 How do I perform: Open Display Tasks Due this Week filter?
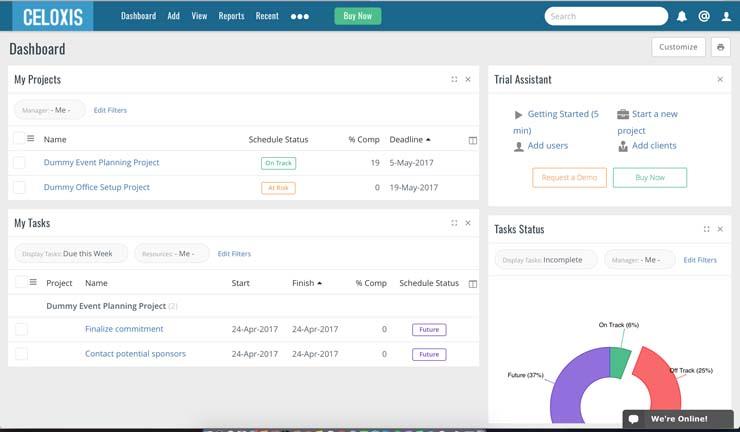pos(71,254)
